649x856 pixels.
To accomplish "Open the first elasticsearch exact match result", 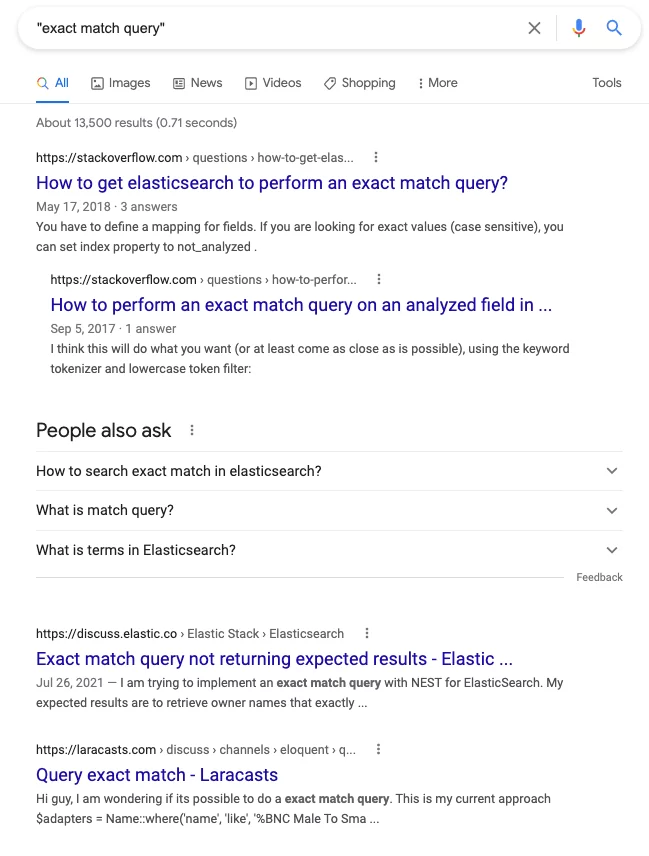I will point(273,183).
